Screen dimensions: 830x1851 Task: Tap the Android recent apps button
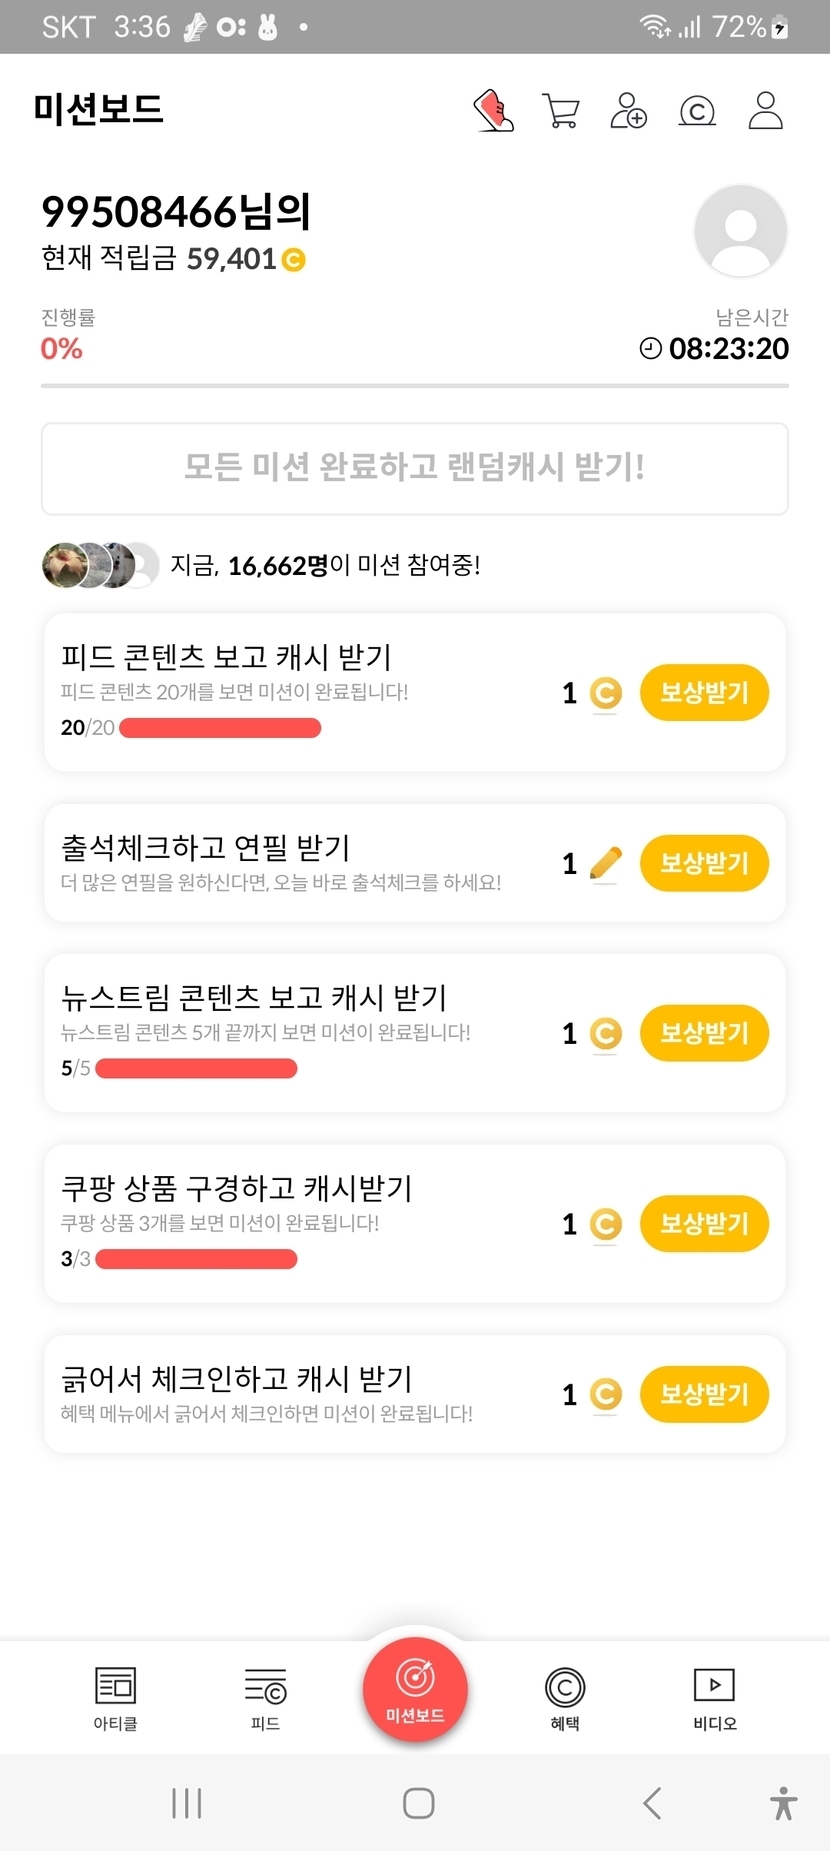pos(187,1803)
